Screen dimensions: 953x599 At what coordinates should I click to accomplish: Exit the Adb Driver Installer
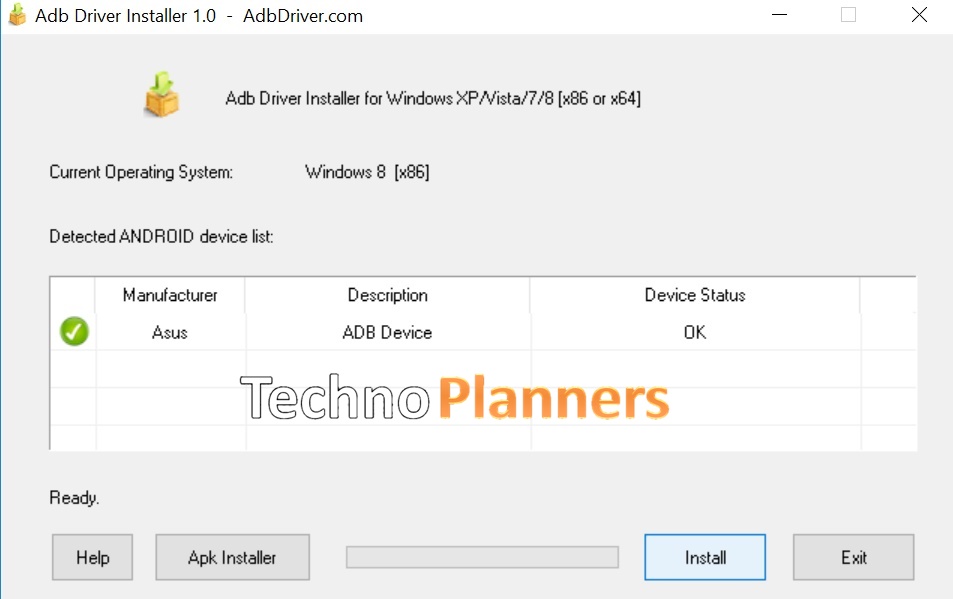(x=852, y=557)
